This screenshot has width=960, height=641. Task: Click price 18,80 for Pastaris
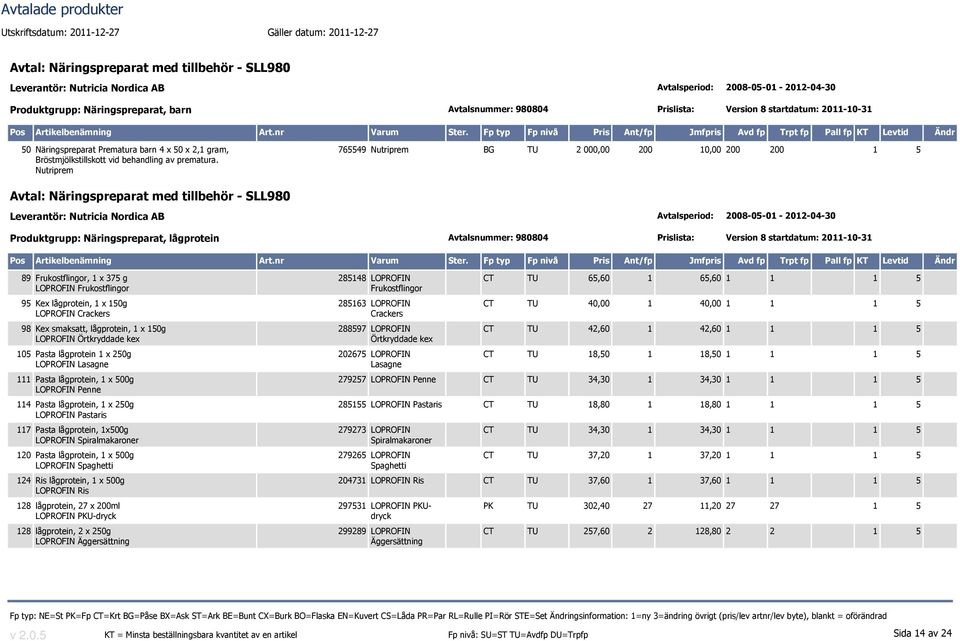(599, 405)
